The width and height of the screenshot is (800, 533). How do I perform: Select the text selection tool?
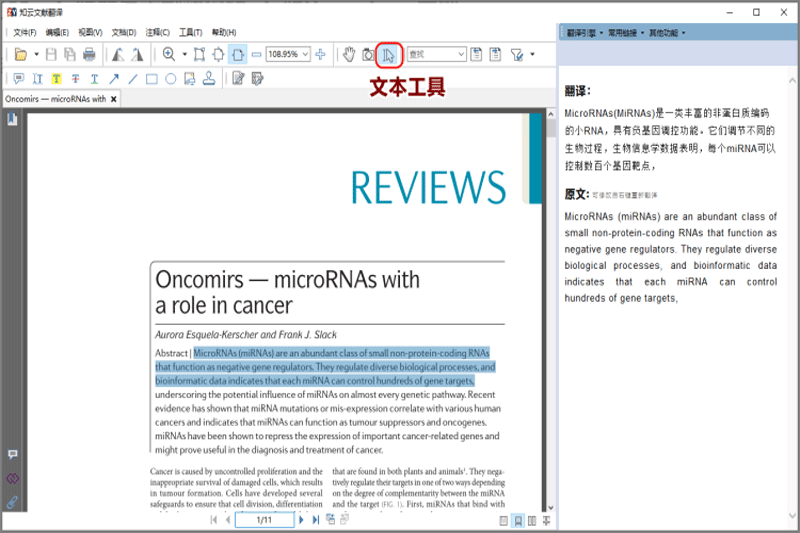(389, 55)
